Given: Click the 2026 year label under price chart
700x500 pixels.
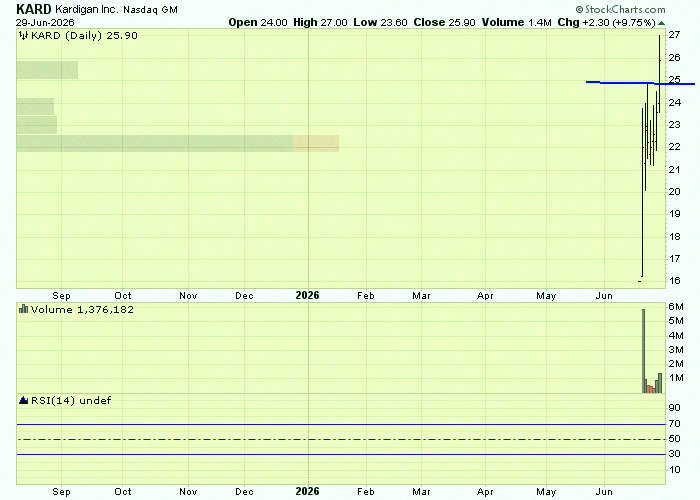Looking at the screenshot, I should click(308, 296).
